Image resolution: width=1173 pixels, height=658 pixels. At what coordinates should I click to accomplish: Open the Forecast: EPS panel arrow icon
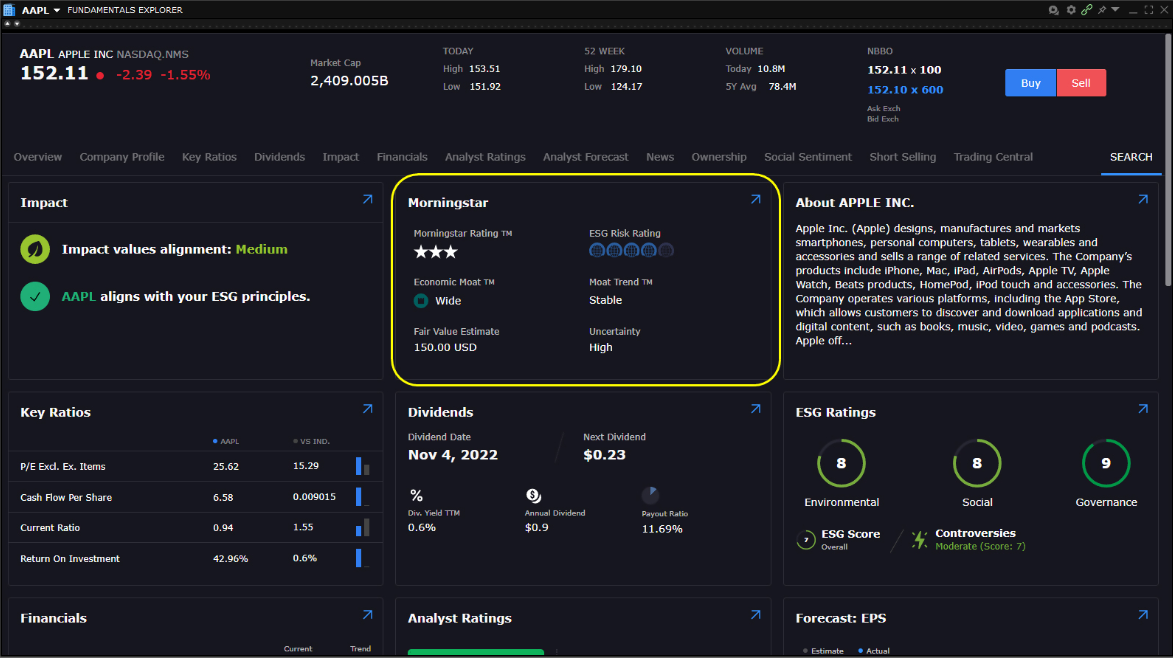[1143, 615]
